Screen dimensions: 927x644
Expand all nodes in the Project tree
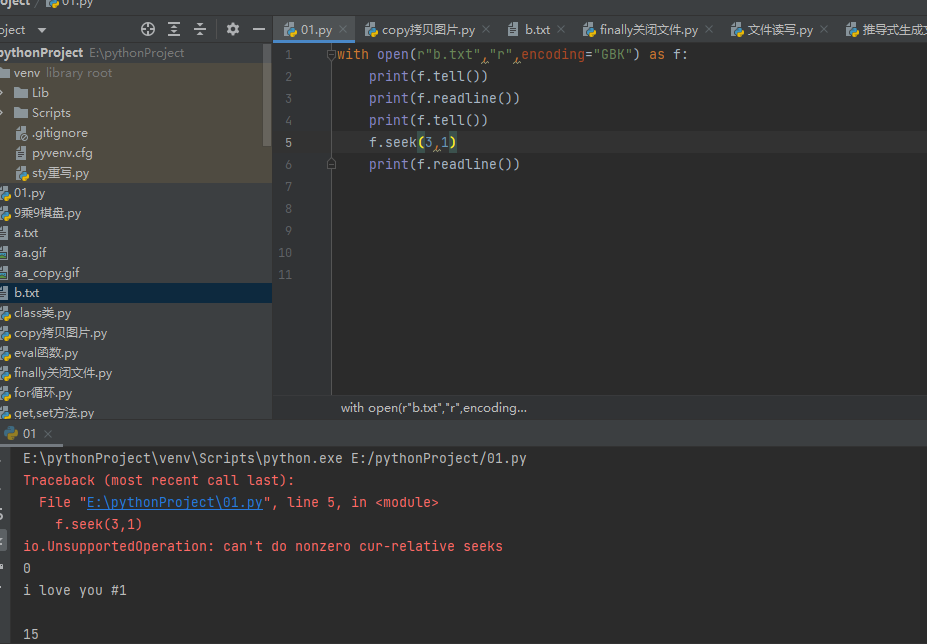[x=174, y=29]
